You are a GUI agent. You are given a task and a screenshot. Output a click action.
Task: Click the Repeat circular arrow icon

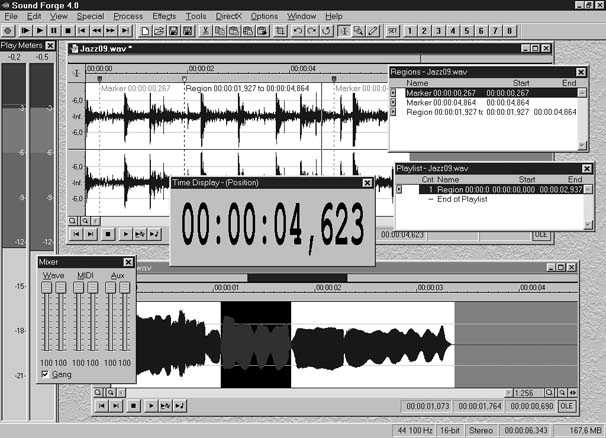[327, 31]
